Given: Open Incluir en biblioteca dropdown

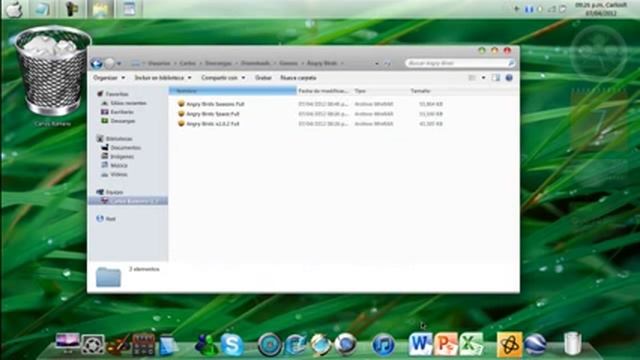Looking at the screenshot, I should (x=163, y=78).
